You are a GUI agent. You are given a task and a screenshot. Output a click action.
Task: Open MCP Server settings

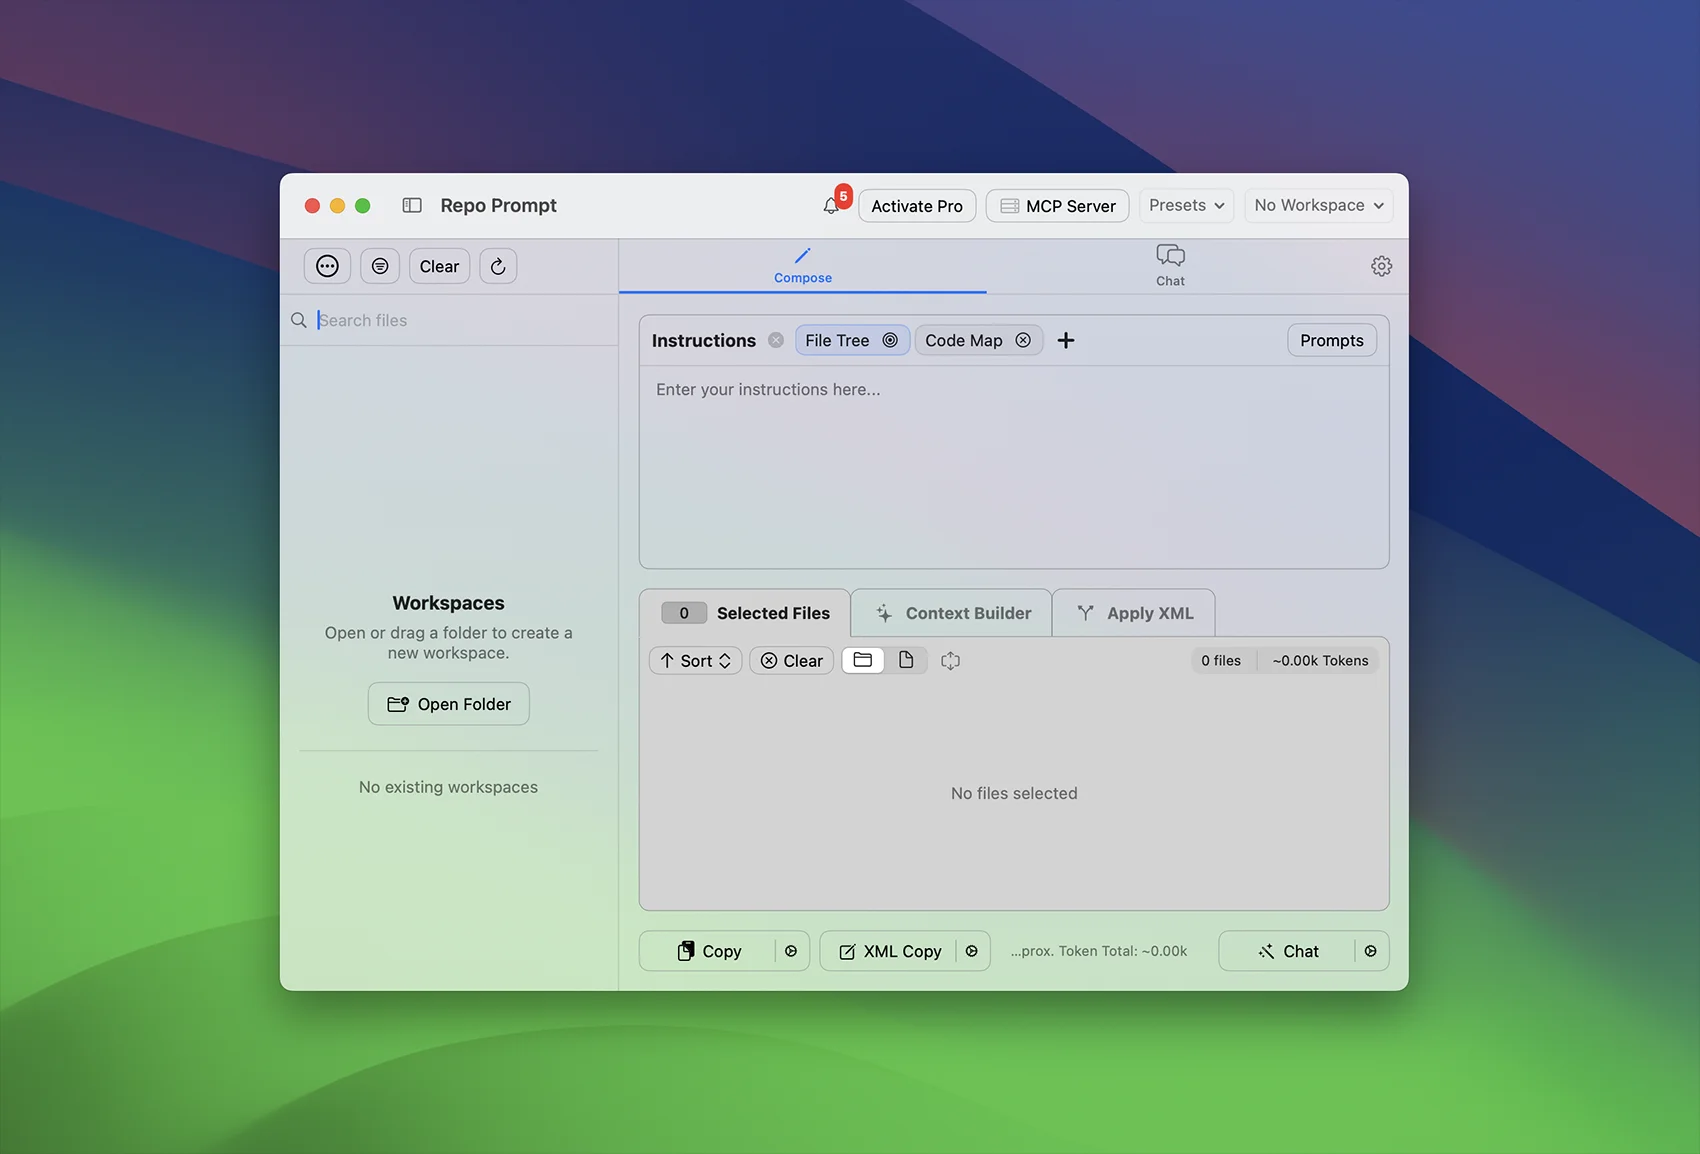1058,206
